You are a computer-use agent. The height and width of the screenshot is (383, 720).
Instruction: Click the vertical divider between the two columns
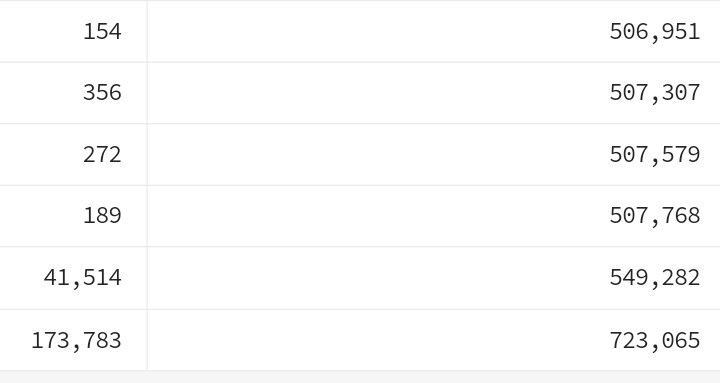click(147, 186)
